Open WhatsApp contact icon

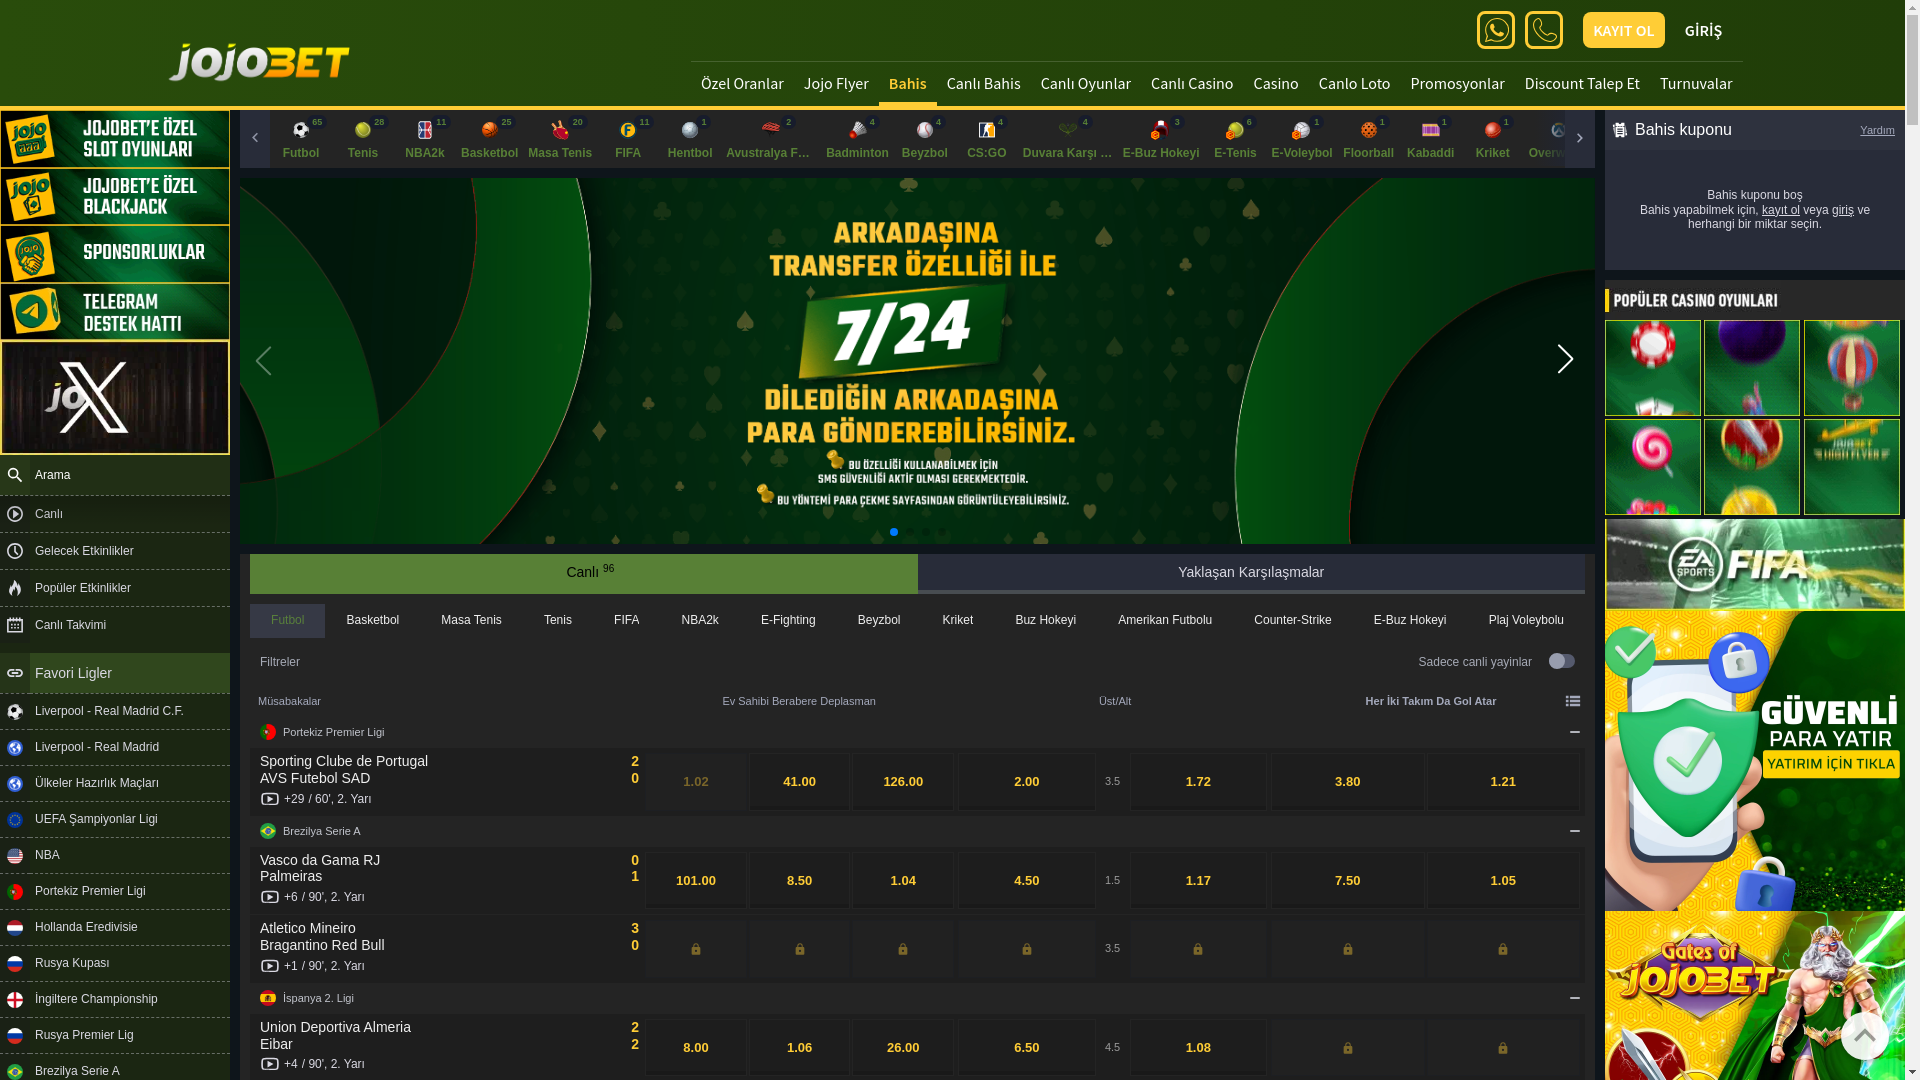tap(1495, 30)
